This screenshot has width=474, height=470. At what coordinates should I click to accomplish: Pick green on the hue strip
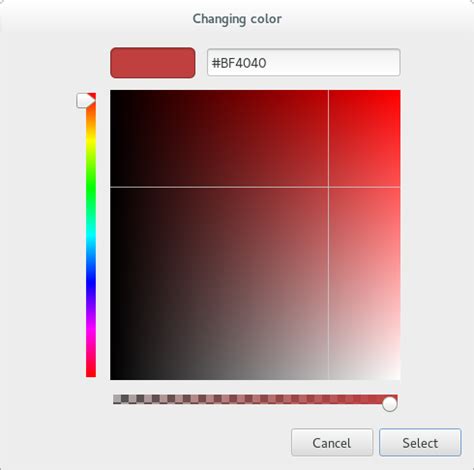coord(91,188)
